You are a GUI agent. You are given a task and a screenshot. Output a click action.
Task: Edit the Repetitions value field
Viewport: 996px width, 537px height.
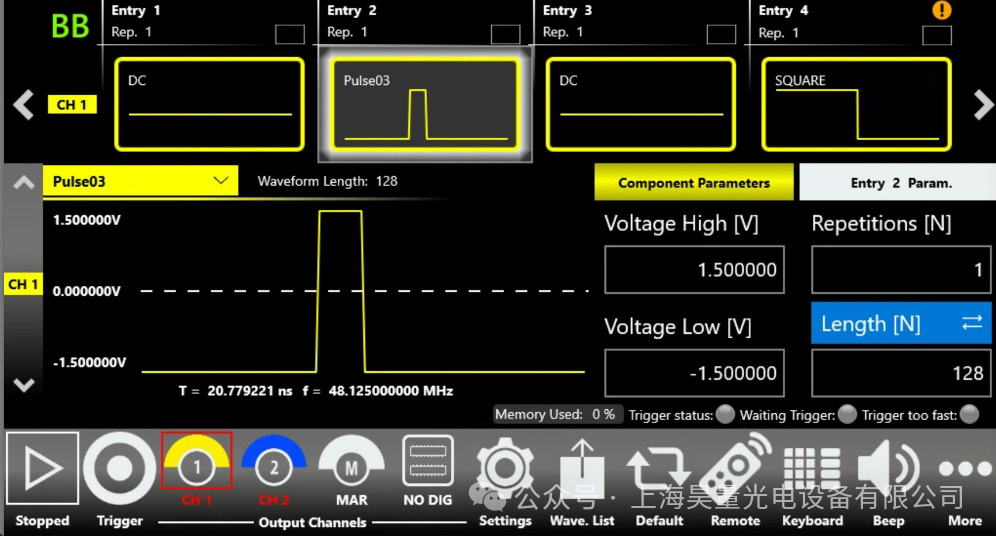[x=901, y=269]
